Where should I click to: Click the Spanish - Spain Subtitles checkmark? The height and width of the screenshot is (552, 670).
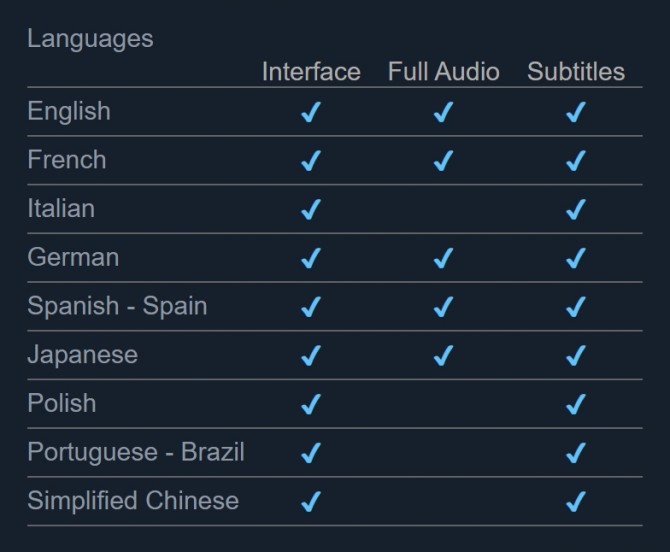pyautogui.click(x=575, y=307)
